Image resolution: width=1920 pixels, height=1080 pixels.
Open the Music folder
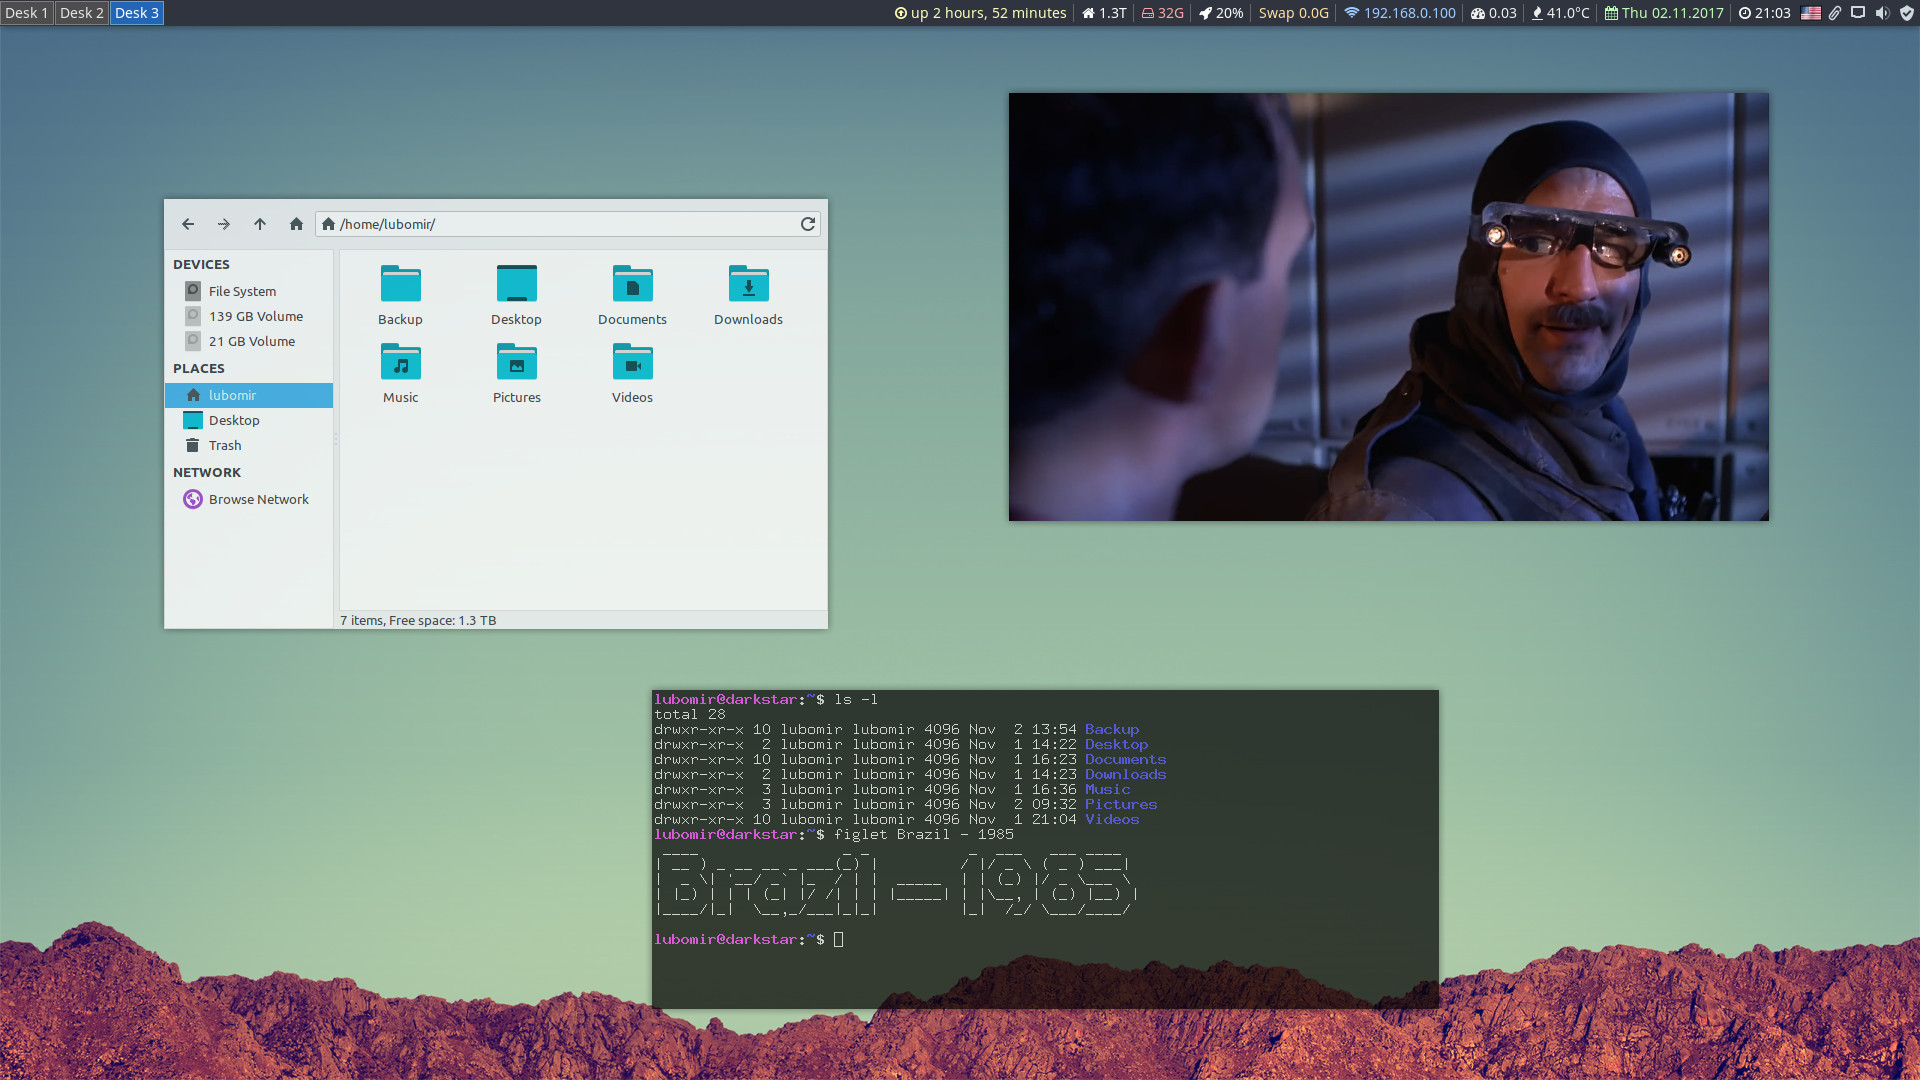pyautogui.click(x=400, y=363)
